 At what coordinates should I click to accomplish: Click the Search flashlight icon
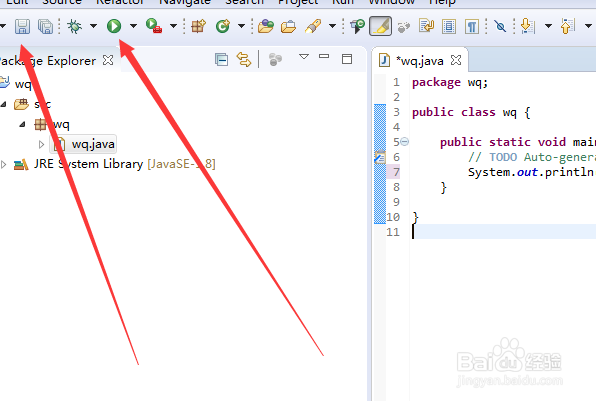pyautogui.click(x=313, y=26)
